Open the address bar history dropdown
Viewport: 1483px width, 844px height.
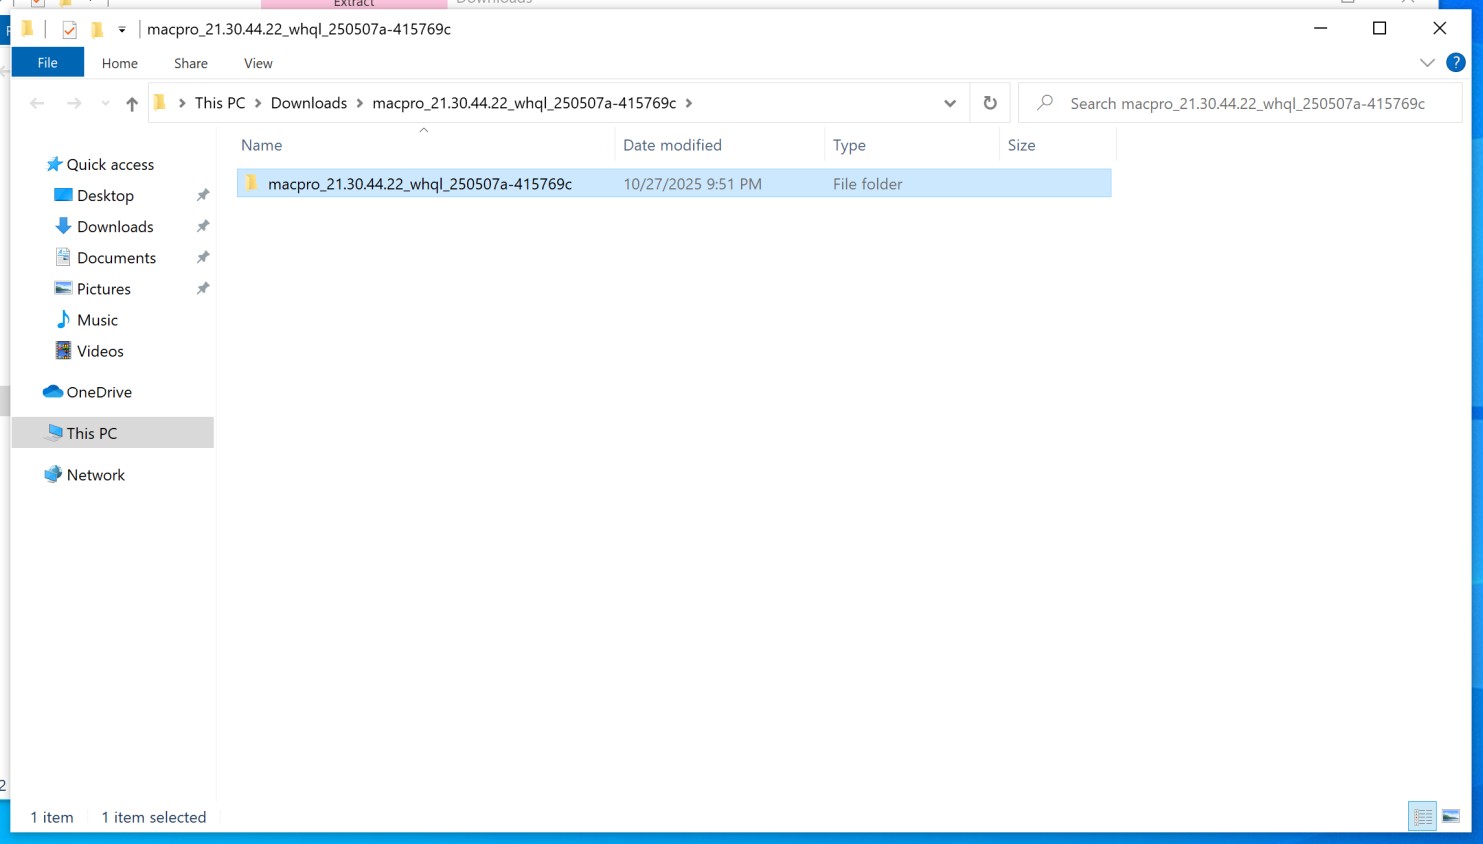(x=950, y=103)
